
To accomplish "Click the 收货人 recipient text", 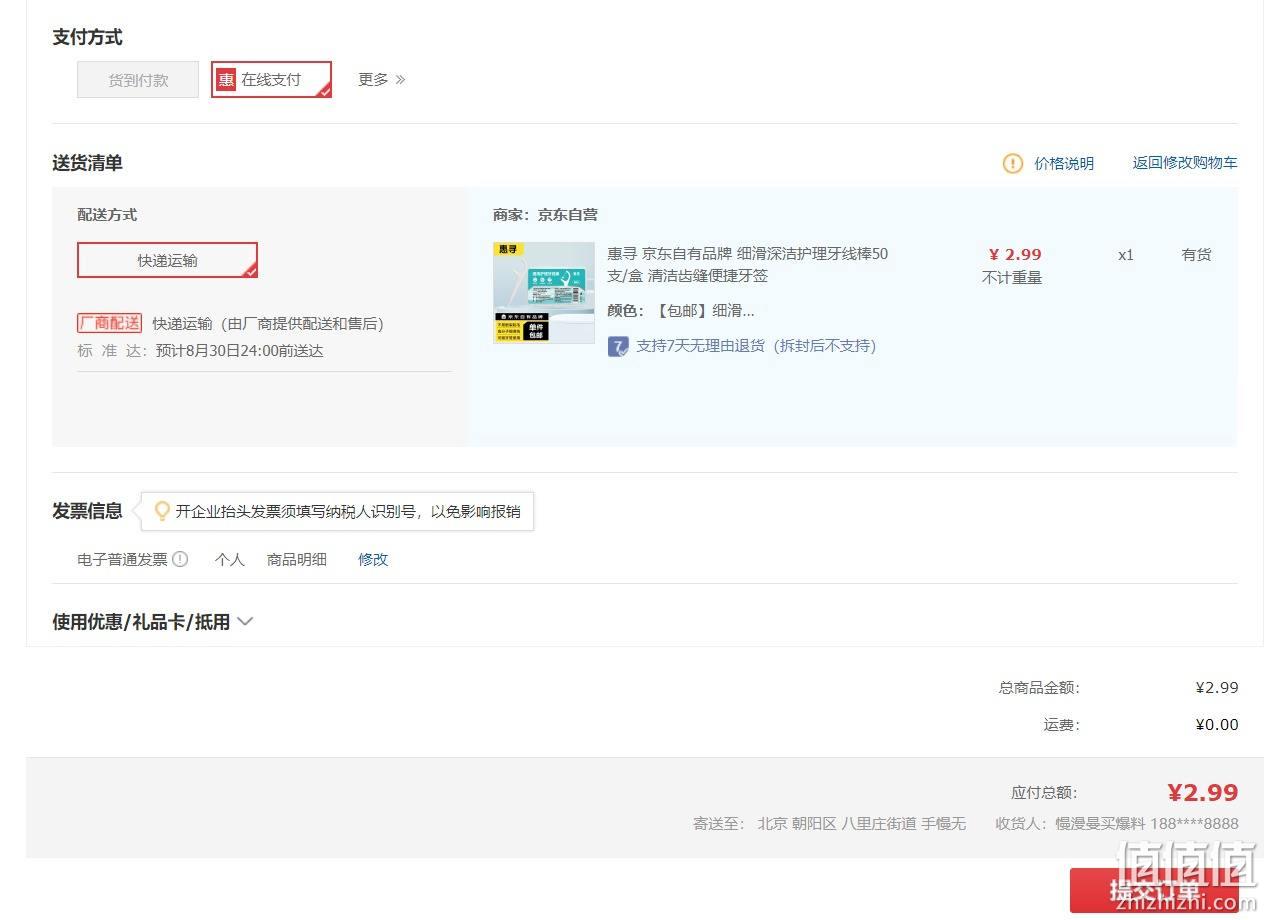I will coord(1117,824).
